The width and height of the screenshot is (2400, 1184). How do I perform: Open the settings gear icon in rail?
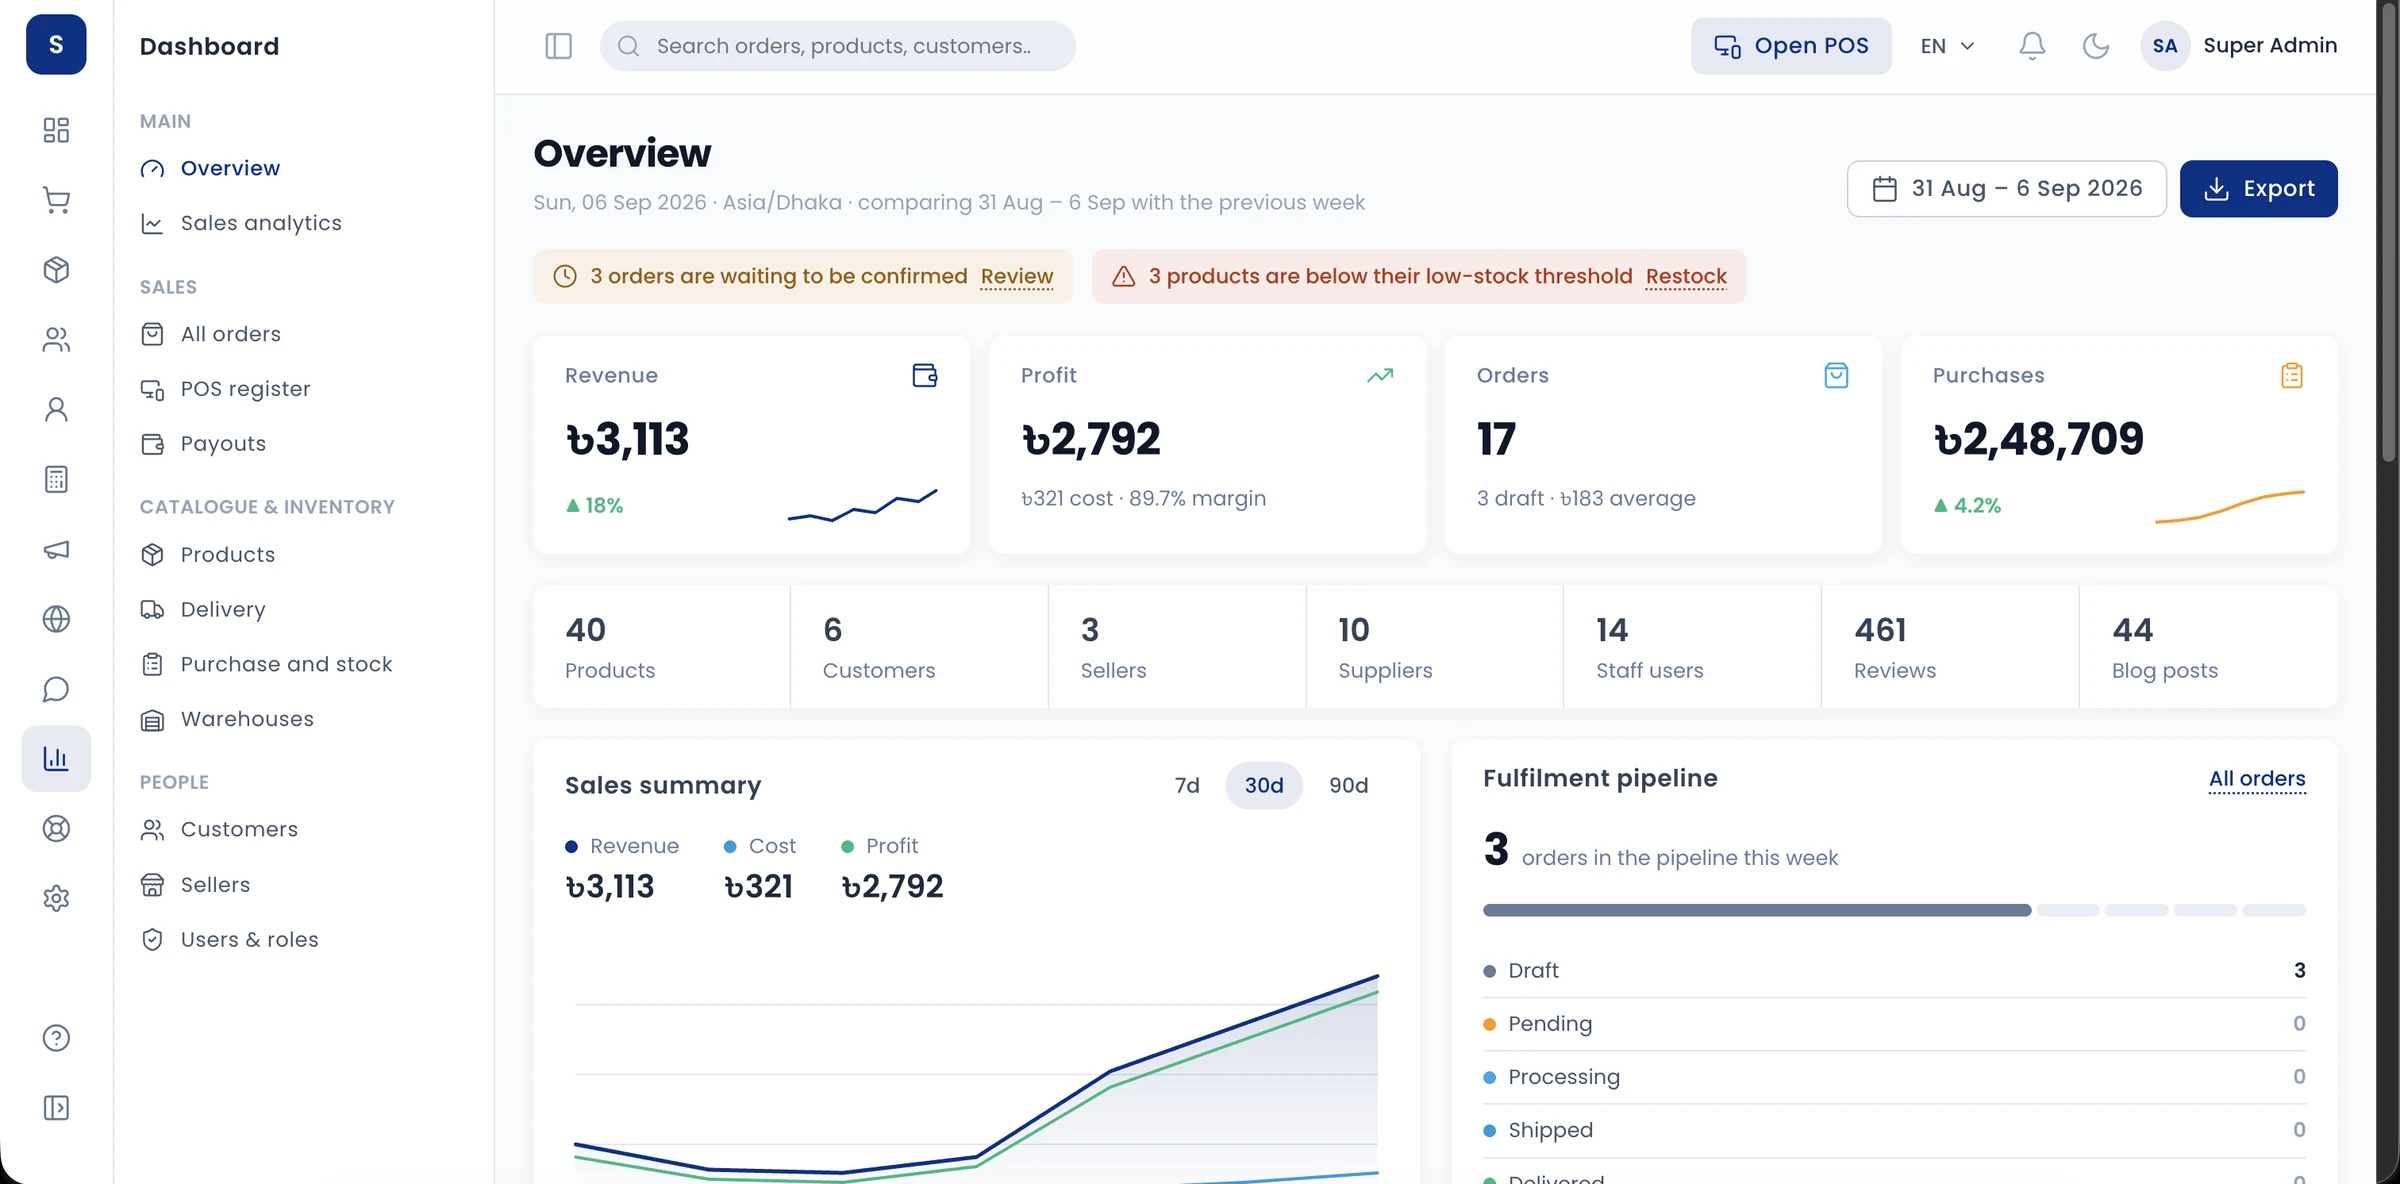click(56, 898)
